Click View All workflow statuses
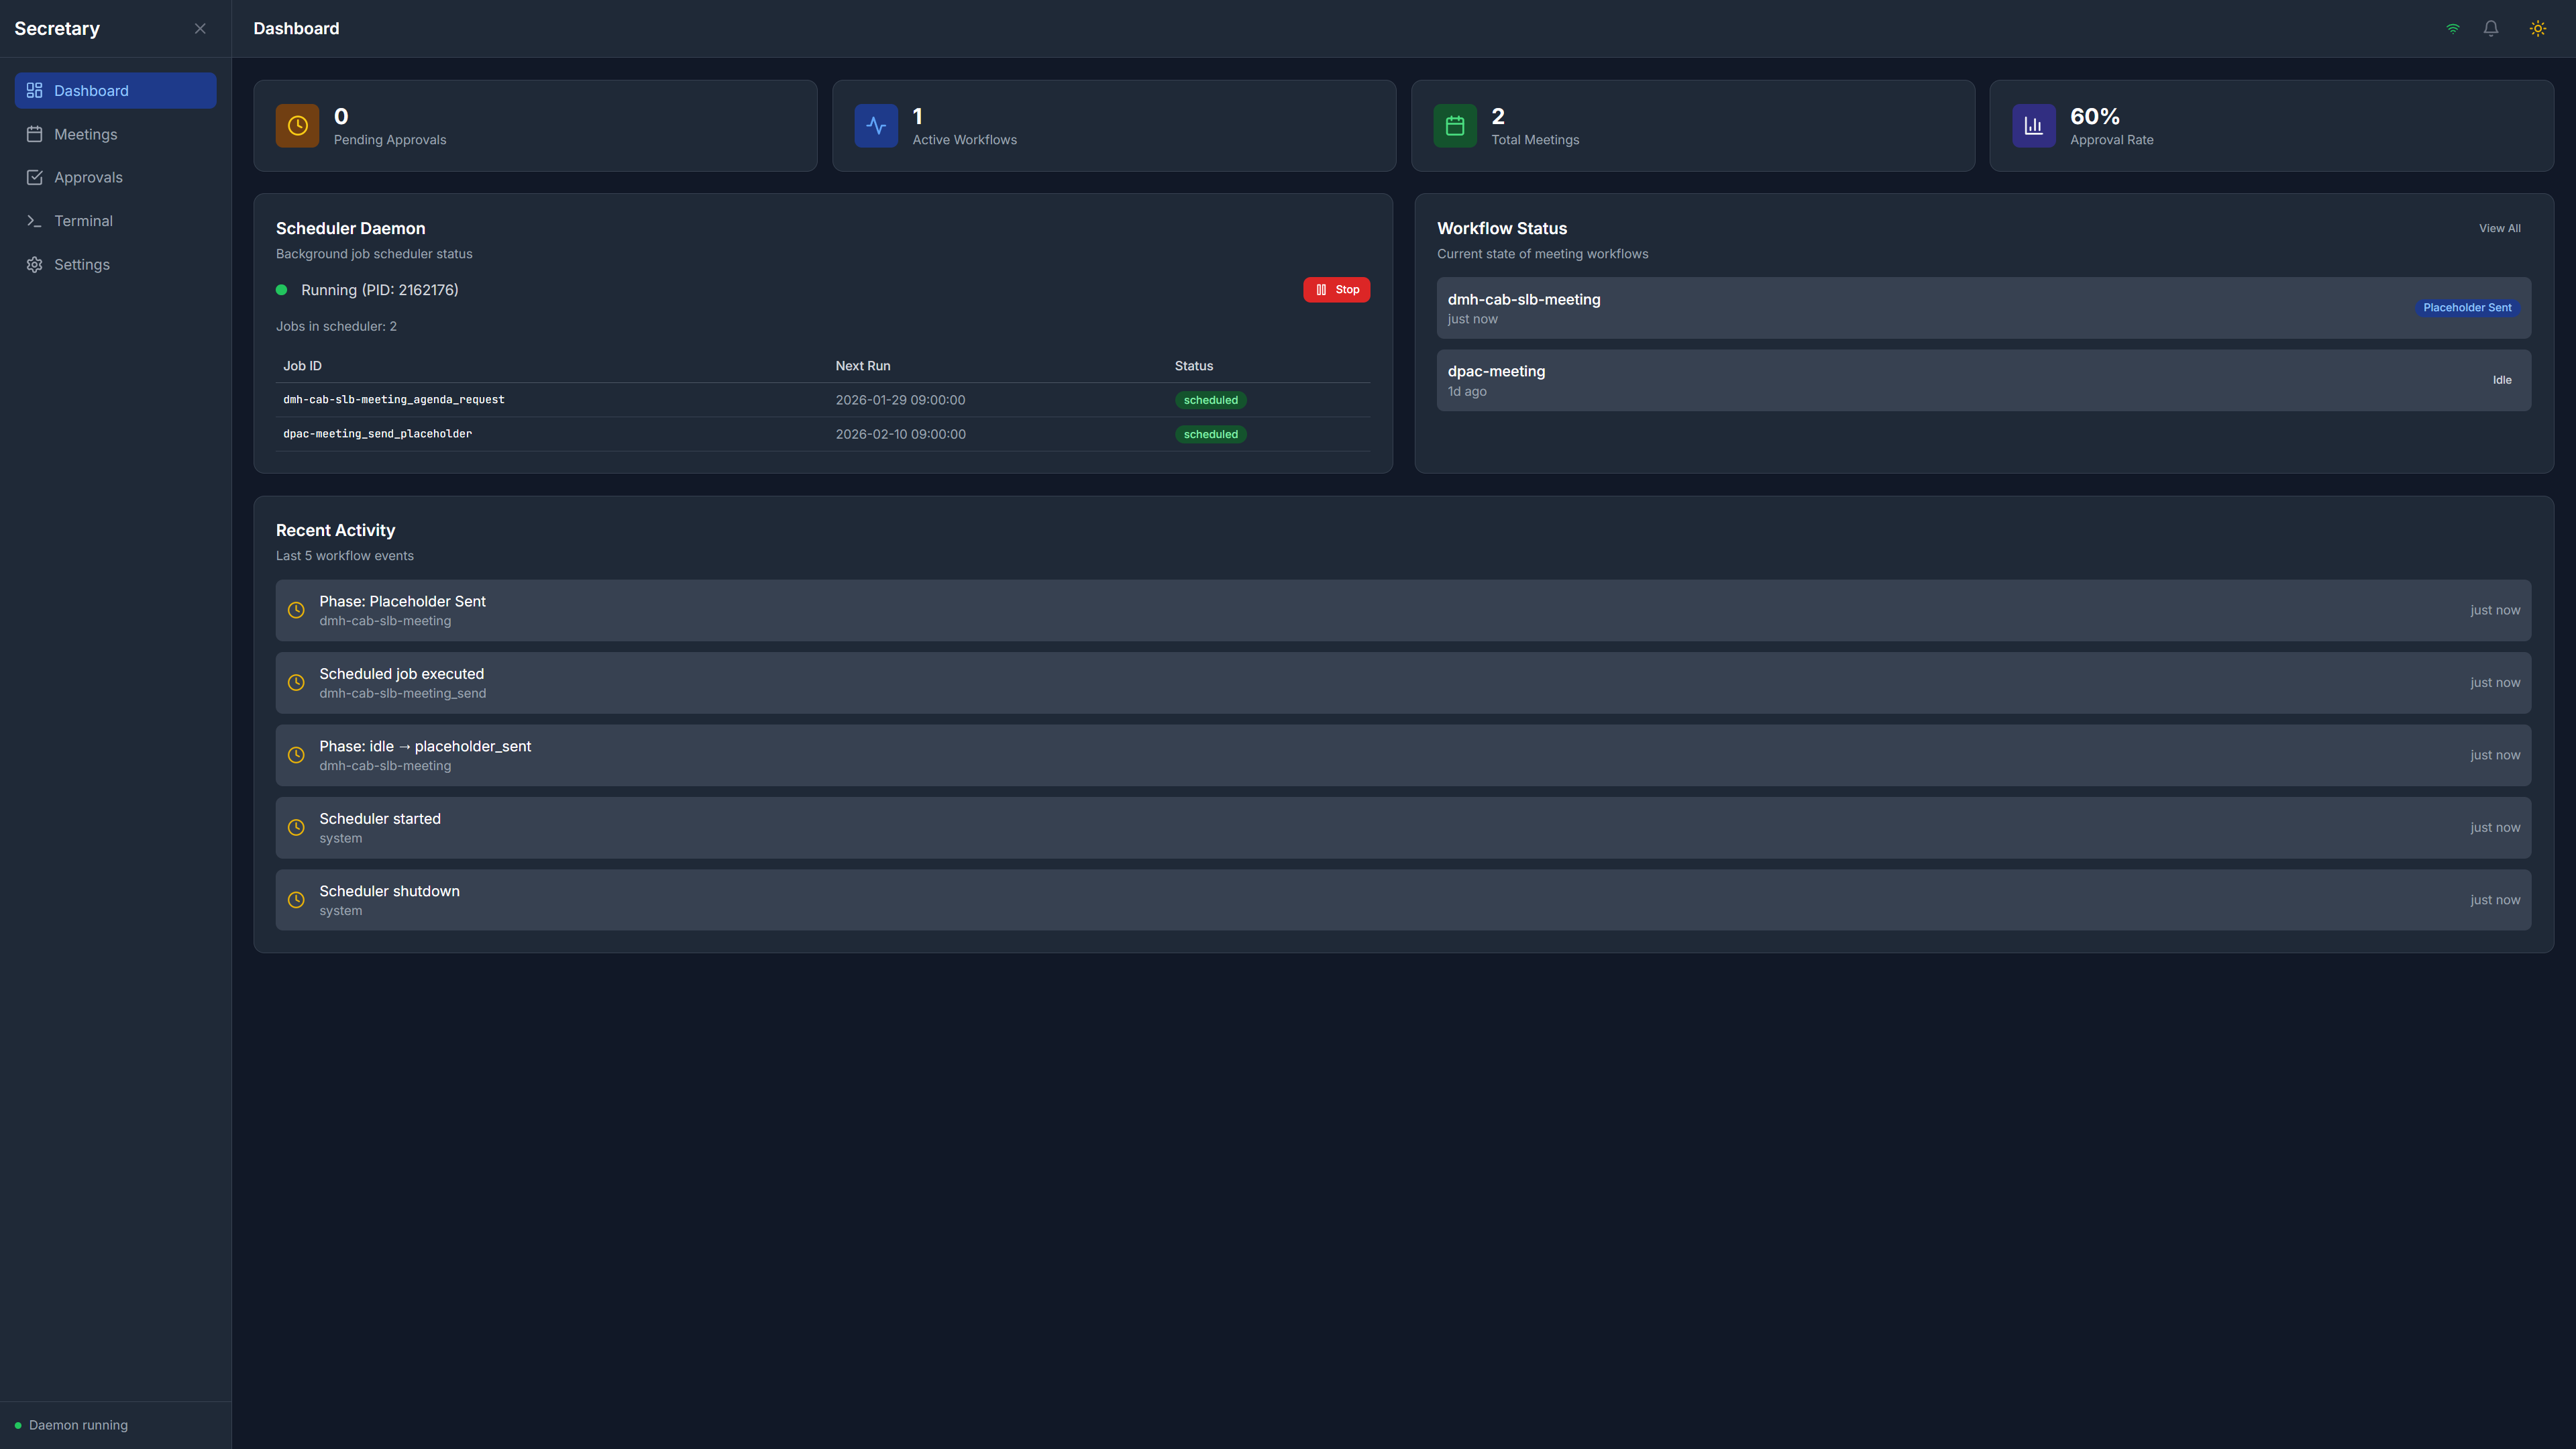Screen dimensions: 2576x1449 [2500, 228]
